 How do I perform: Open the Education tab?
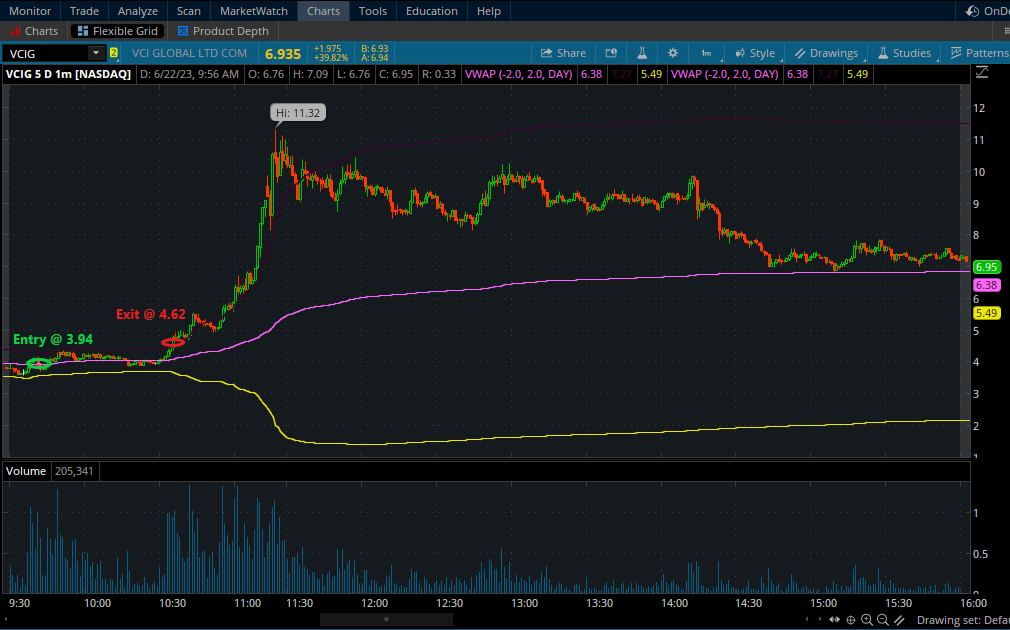(432, 11)
